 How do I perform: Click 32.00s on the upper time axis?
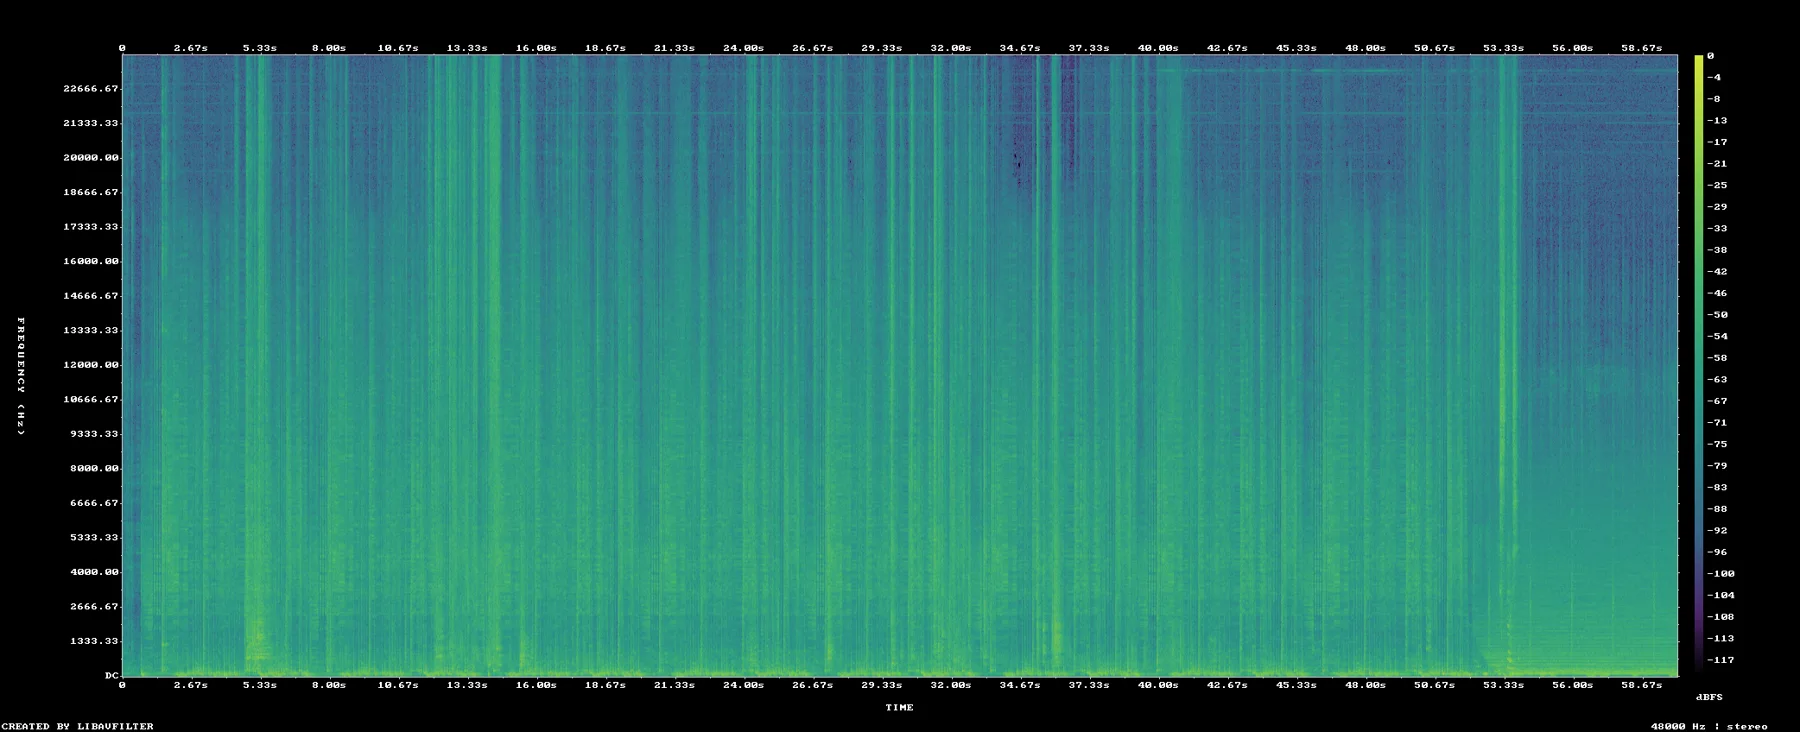click(950, 48)
